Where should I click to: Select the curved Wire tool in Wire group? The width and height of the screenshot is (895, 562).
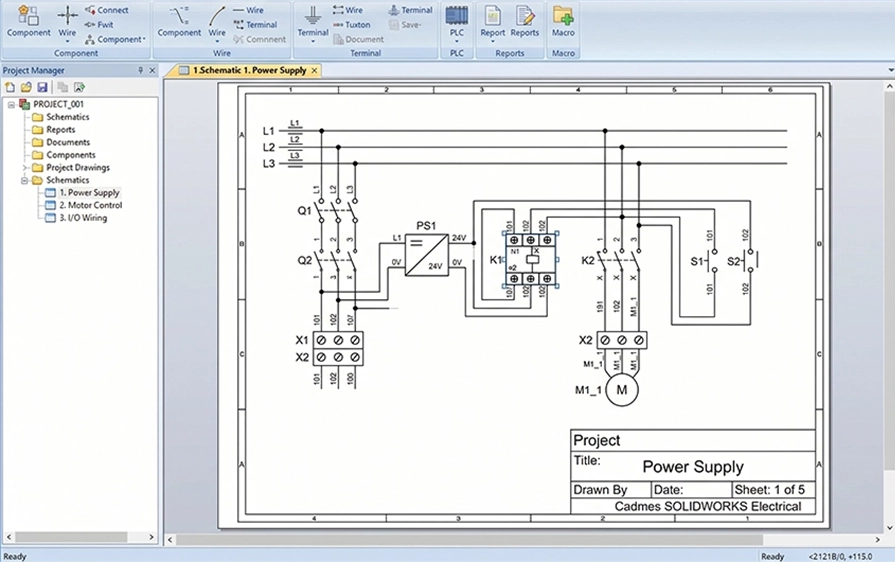(x=217, y=21)
